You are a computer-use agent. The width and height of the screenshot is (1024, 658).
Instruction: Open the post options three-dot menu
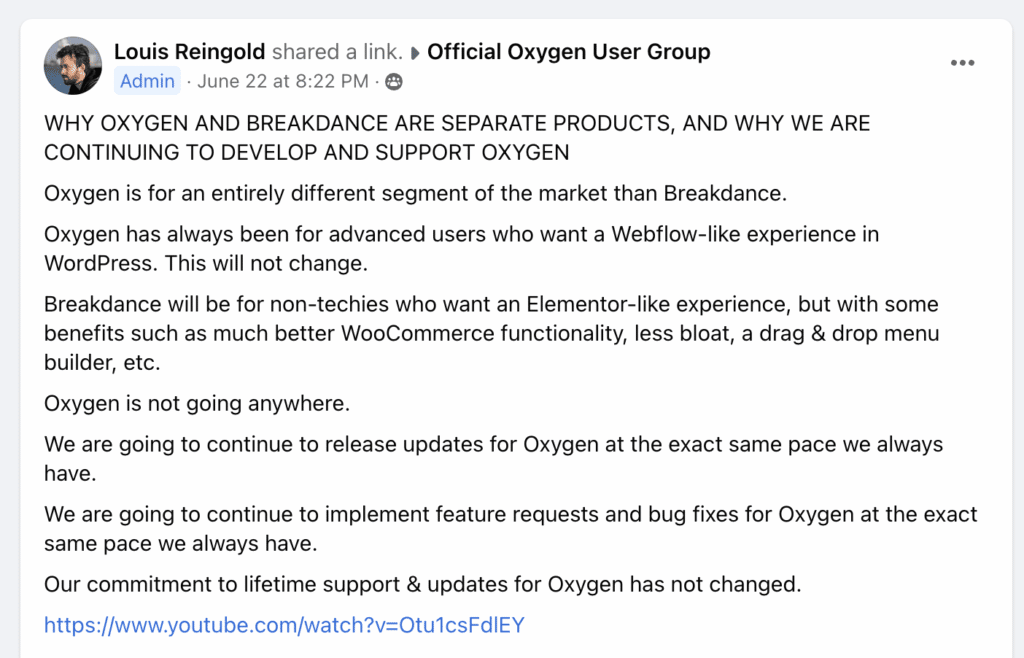(x=963, y=63)
